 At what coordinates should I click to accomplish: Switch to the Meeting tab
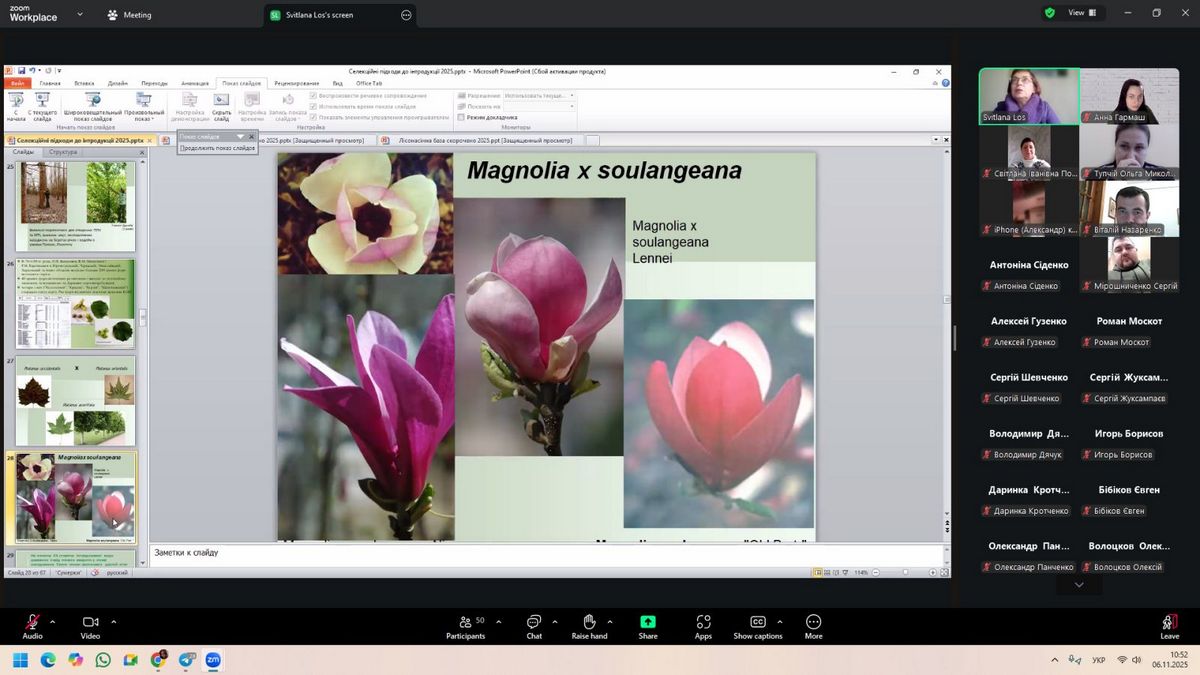click(x=129, y=15)
